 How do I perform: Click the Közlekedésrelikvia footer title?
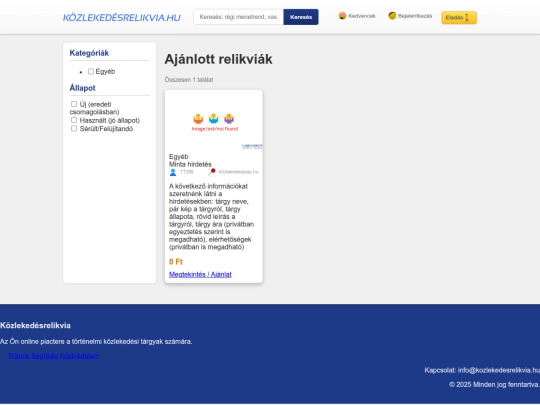[35, 325]
